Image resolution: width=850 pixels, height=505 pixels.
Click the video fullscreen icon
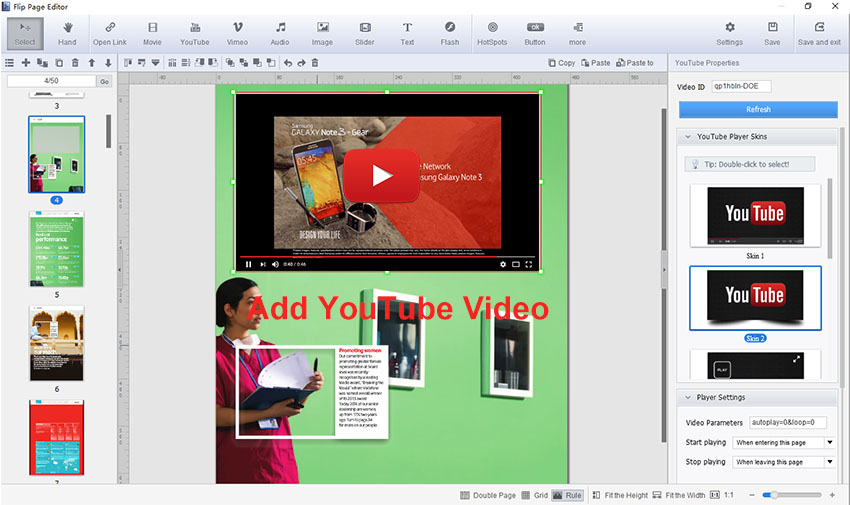click(529, 264)
